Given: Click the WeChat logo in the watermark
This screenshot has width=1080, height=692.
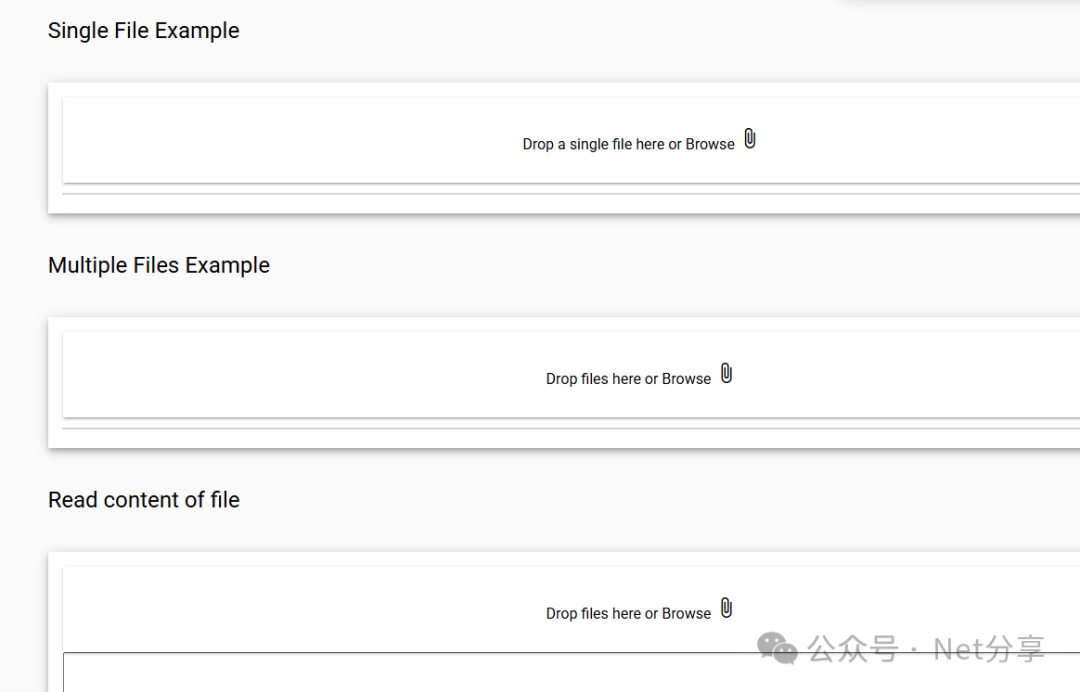Looking at the screenshot, I should click(777, 648).
